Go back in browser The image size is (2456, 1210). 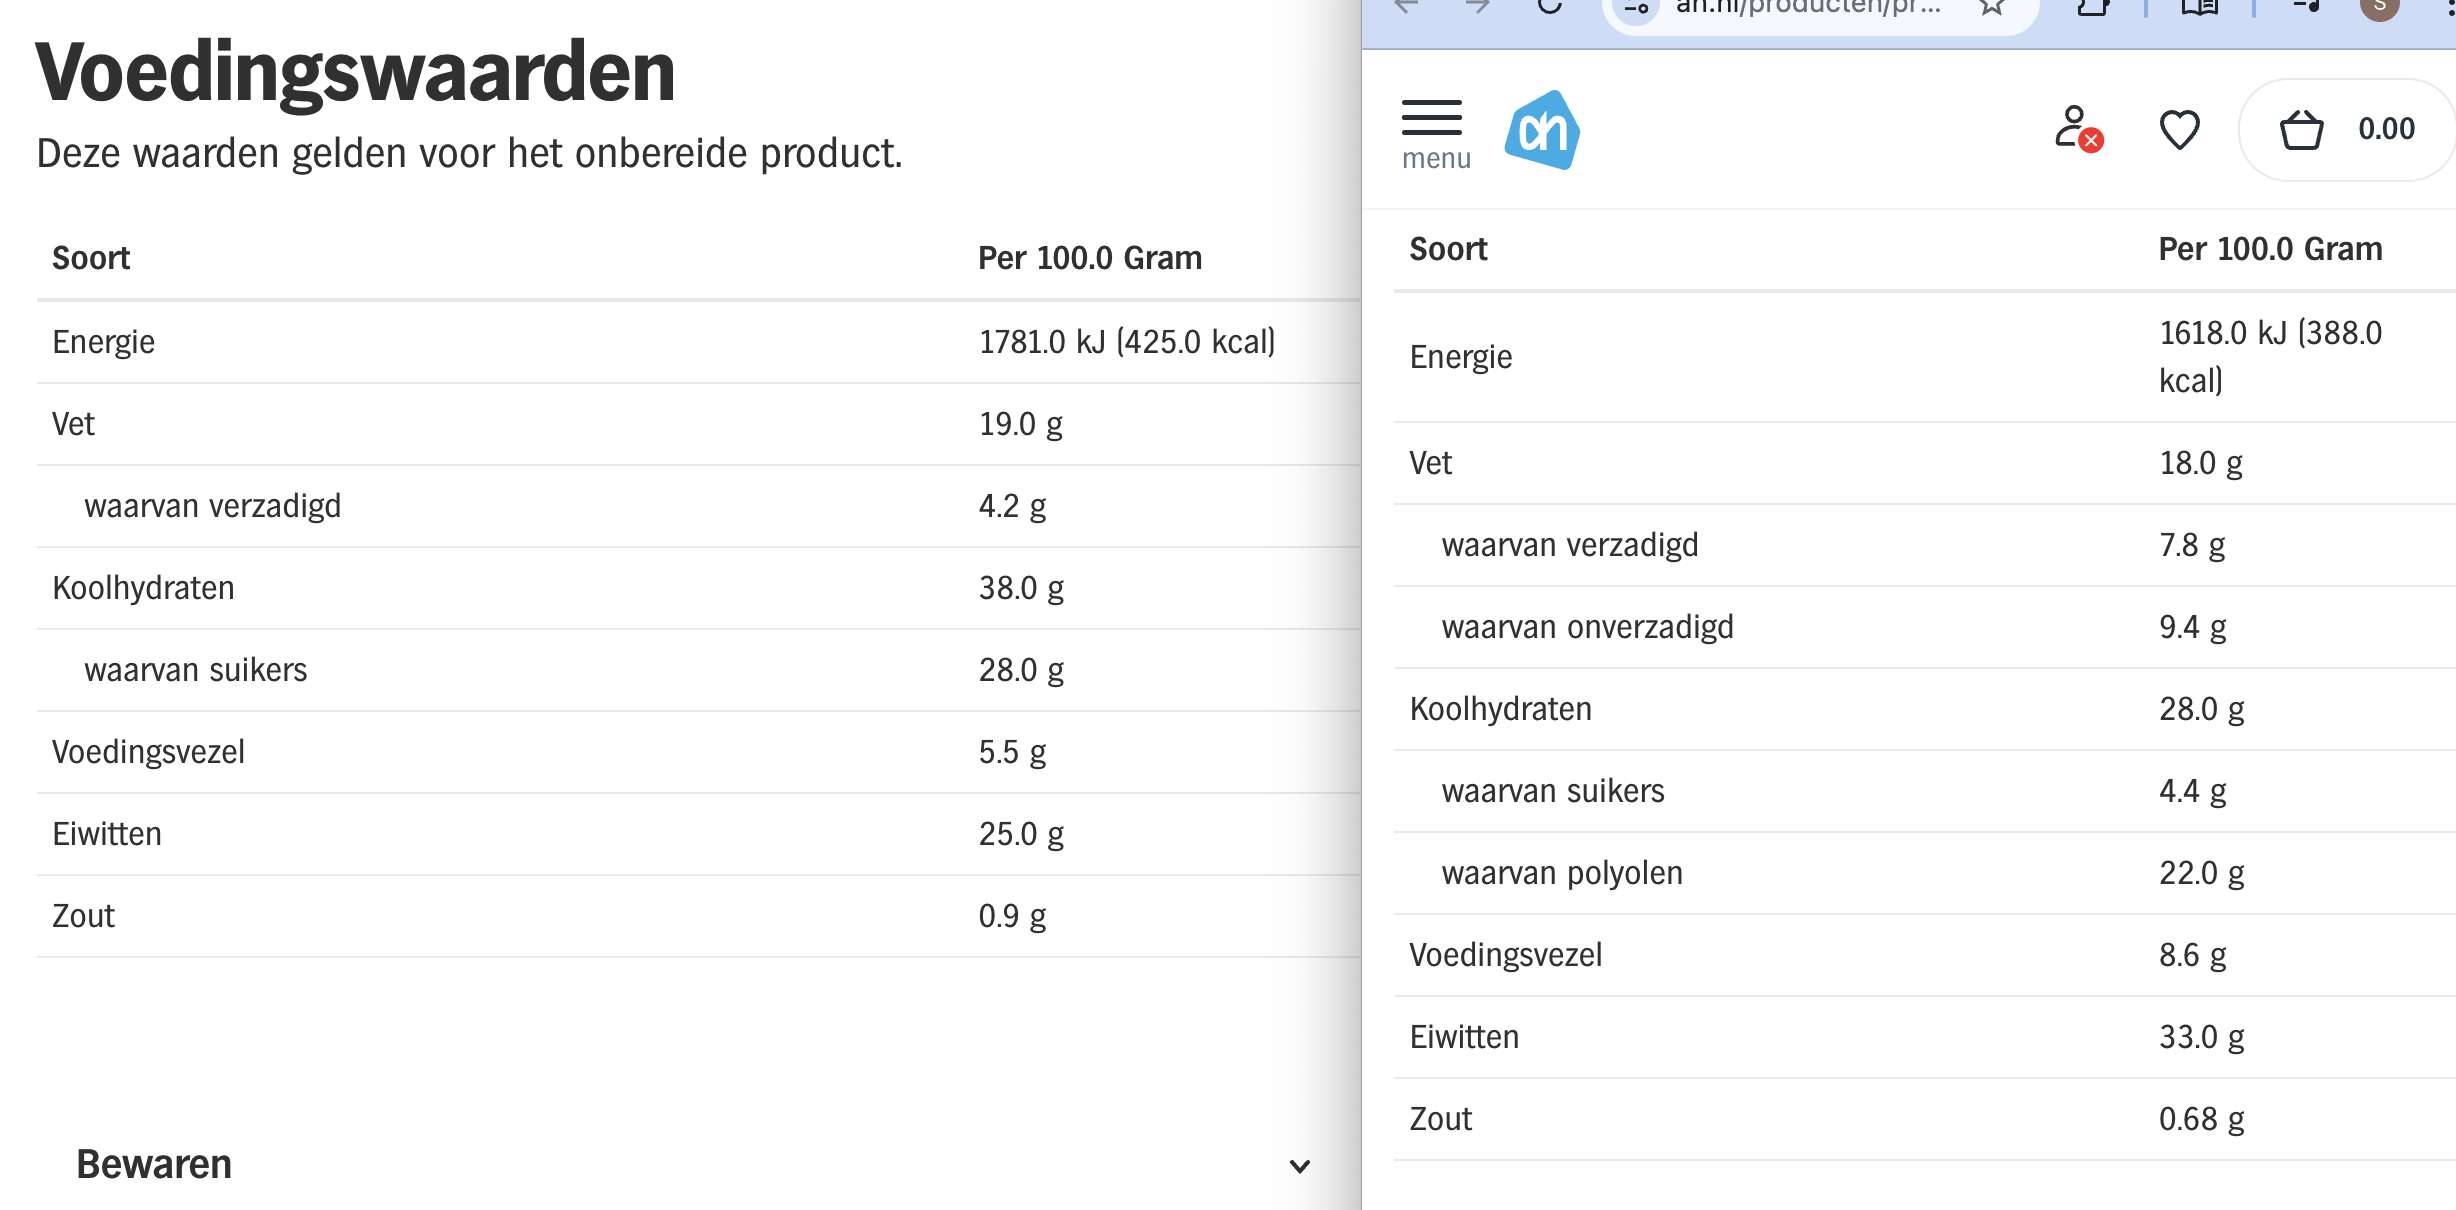[x=1407, y=7]
